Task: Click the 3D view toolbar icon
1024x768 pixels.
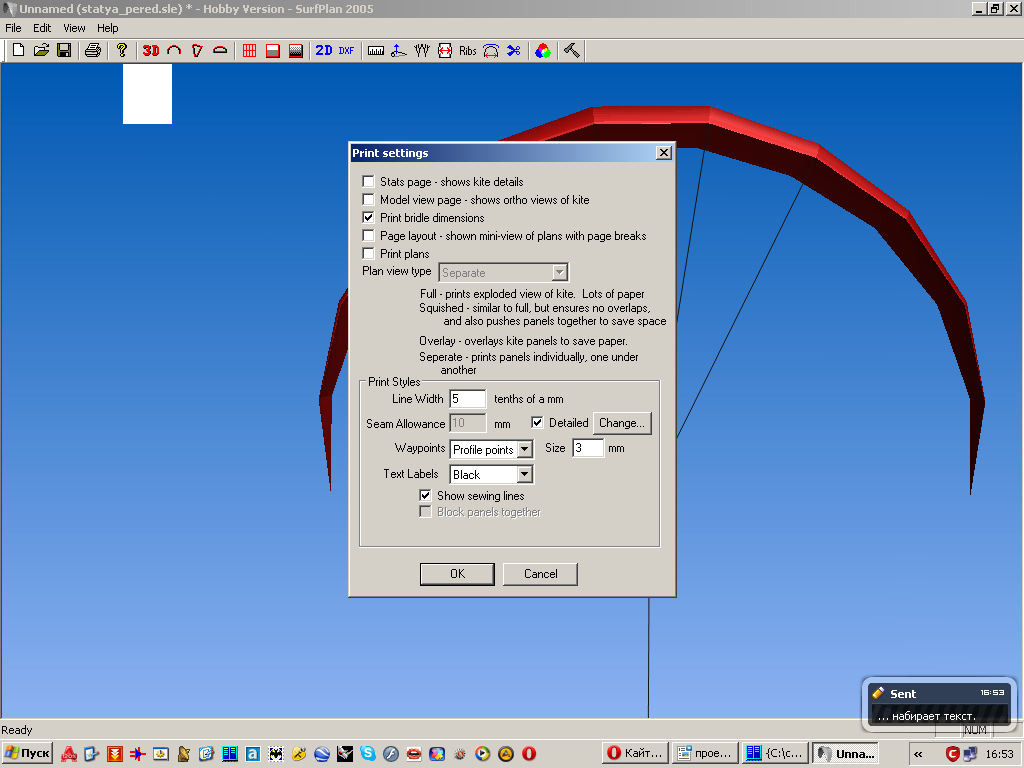Action: click(x=151, y=50)
